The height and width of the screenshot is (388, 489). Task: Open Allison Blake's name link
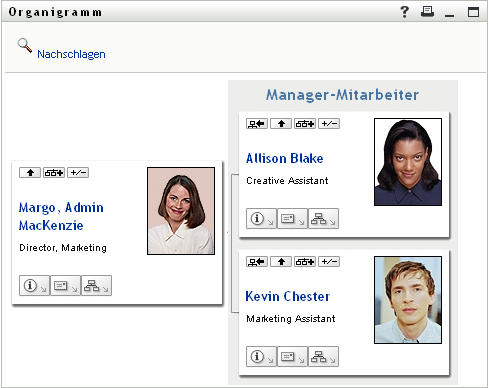[x=285, y=158]
